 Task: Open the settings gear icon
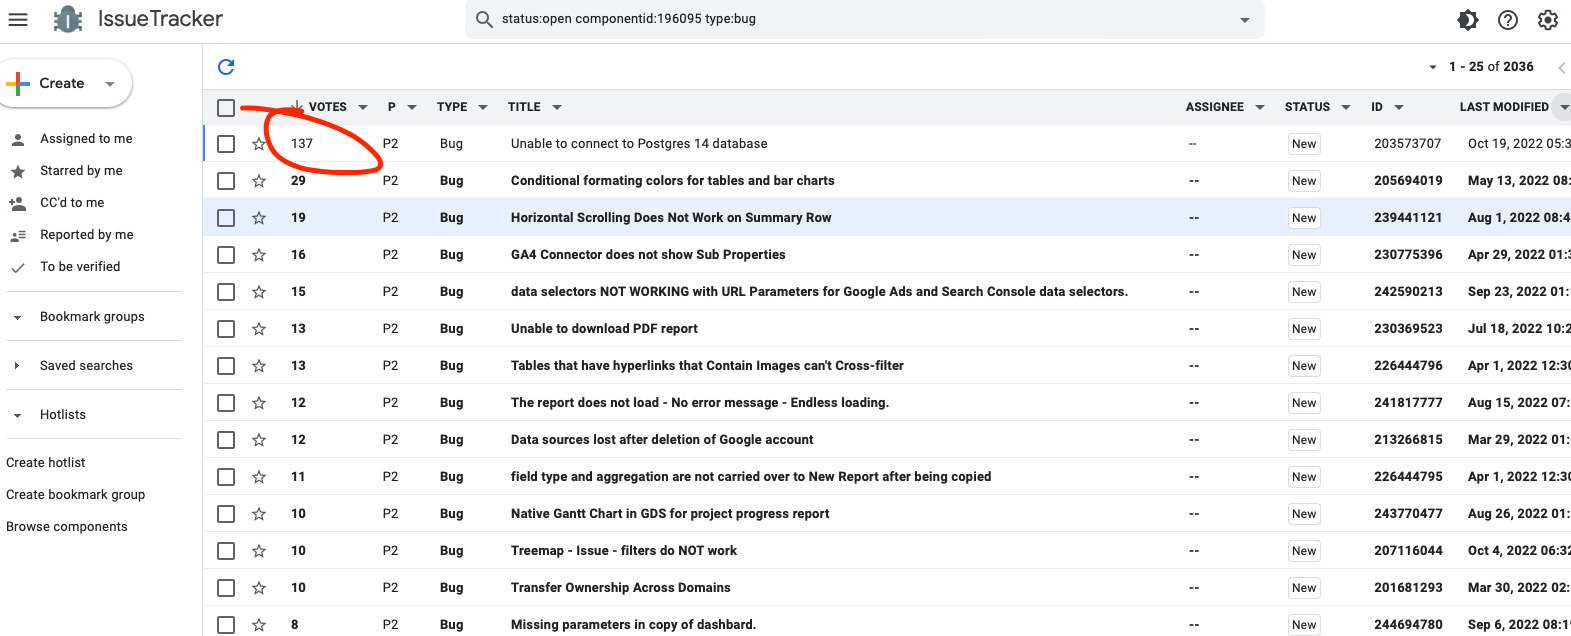pyautogui.click(x=1547, y=20)
